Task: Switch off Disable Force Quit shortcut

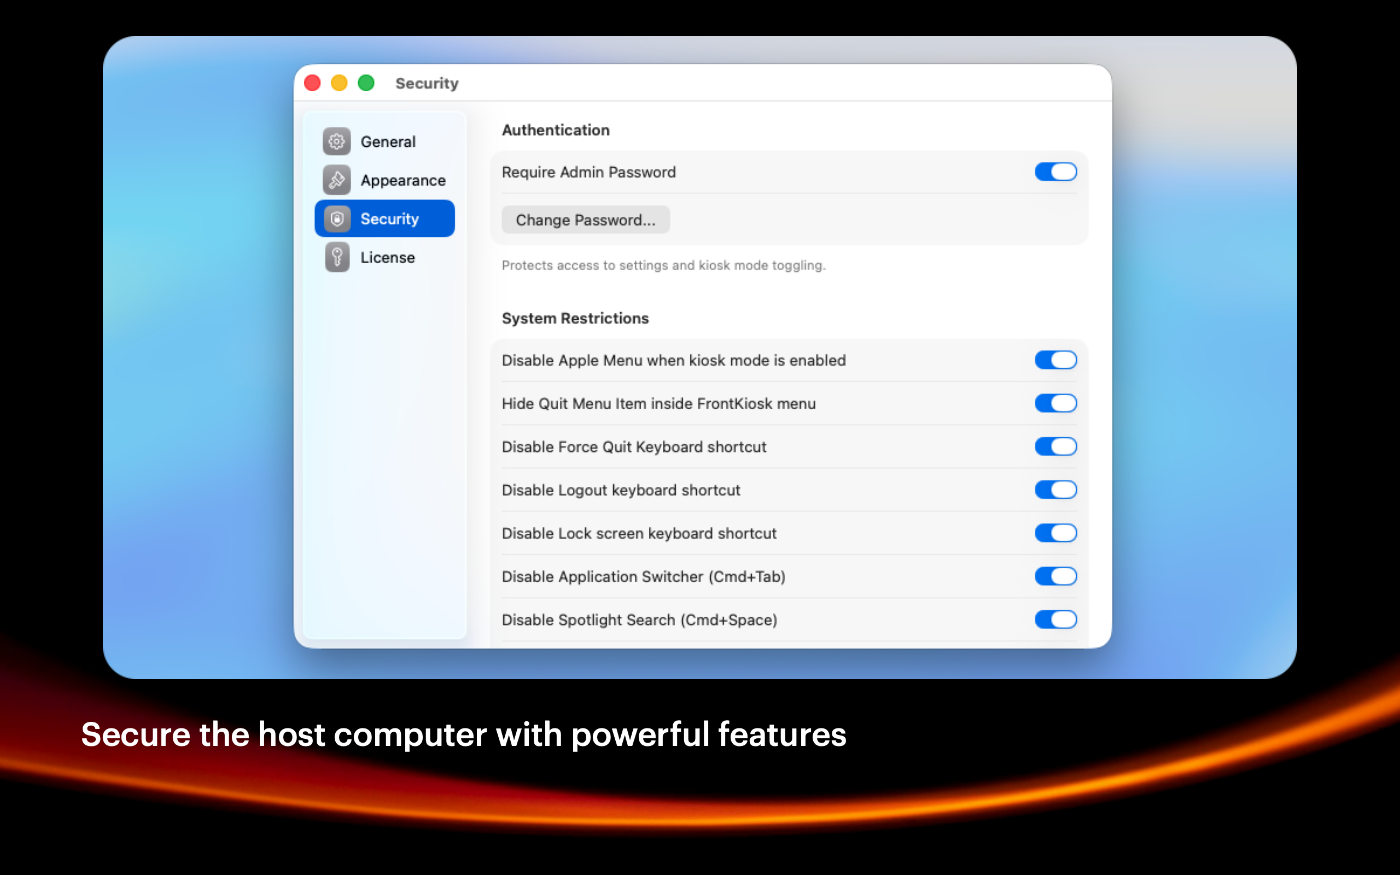Action: coord(1055,447)
